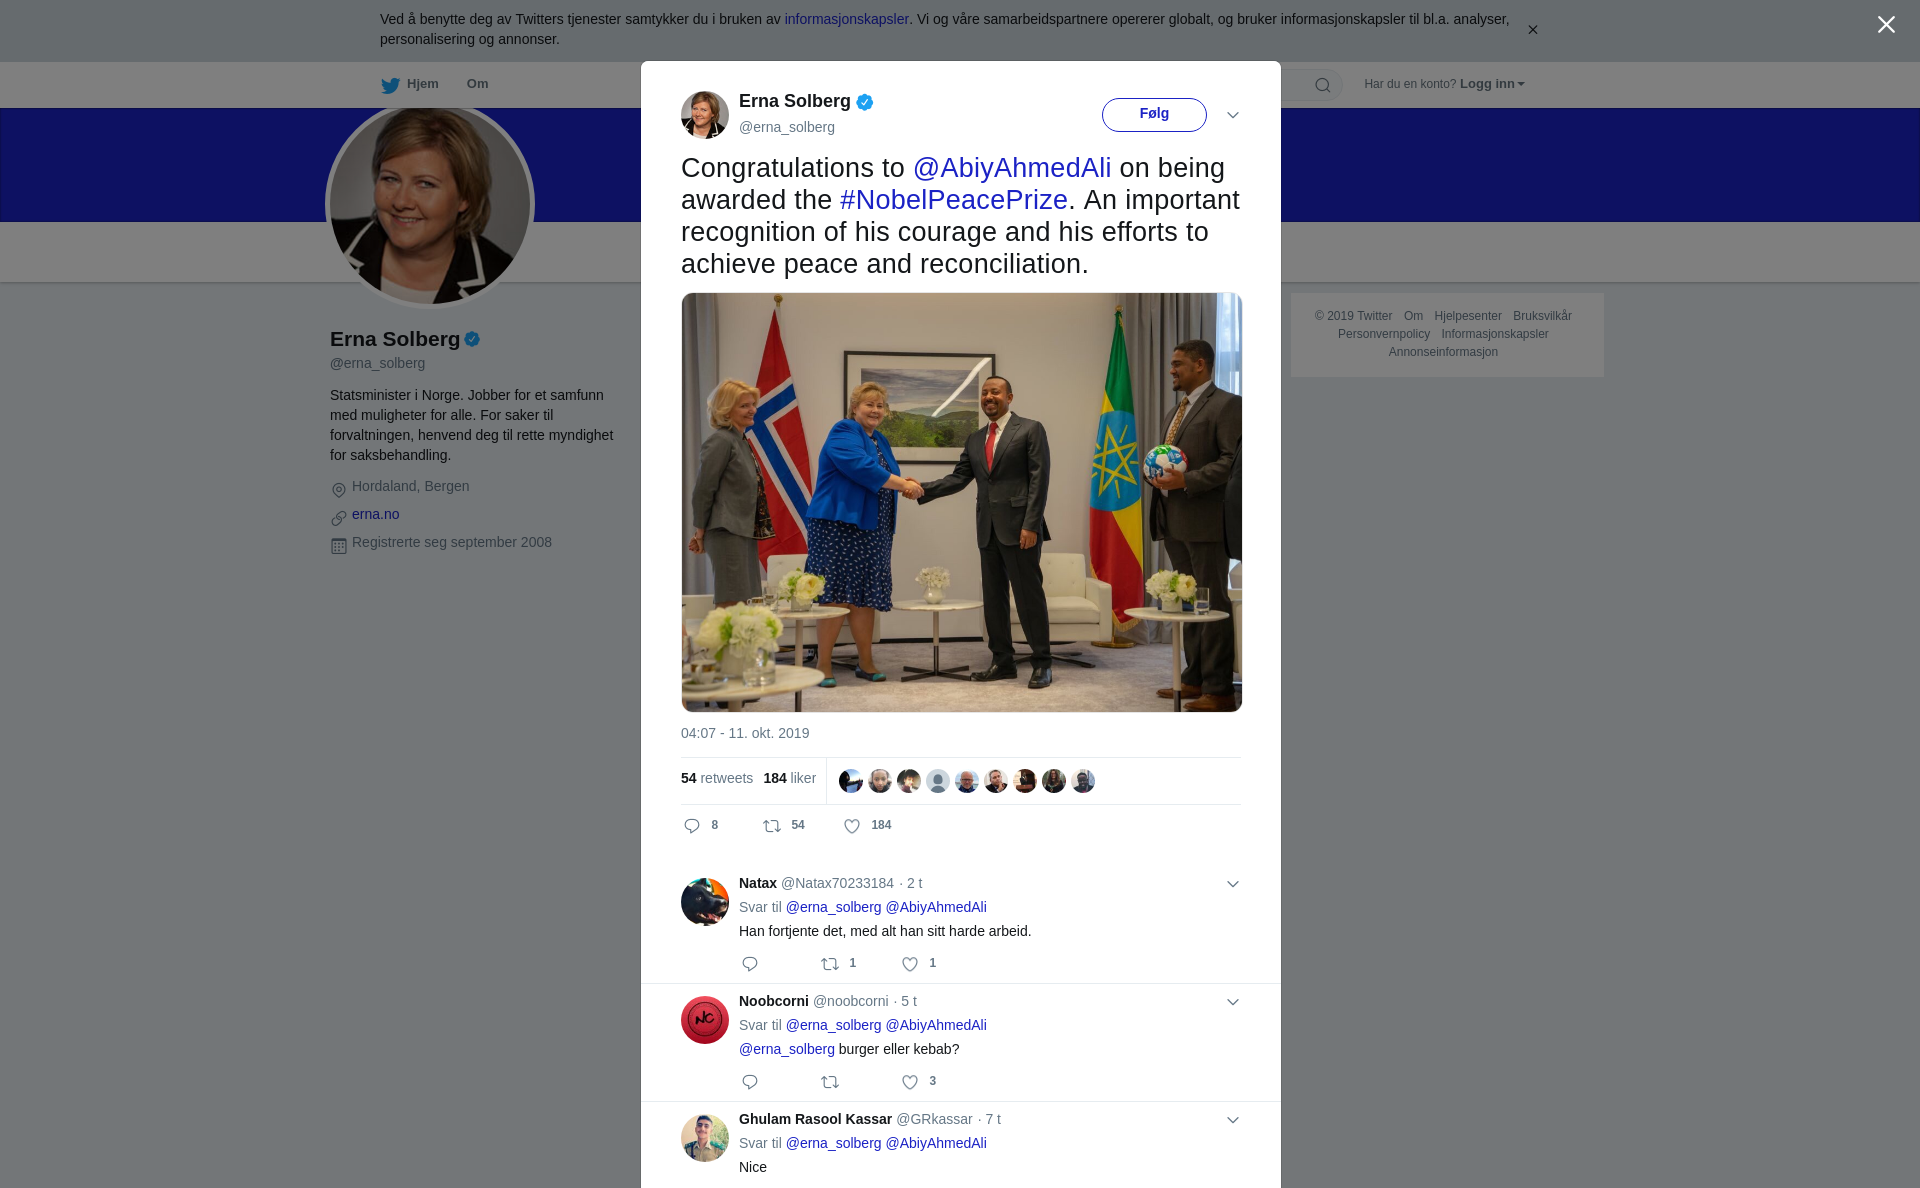Viewport: 1920px width, 1188px height.
Task: Expand menu chevron on Natax's reply
Action: (1233, 884)
